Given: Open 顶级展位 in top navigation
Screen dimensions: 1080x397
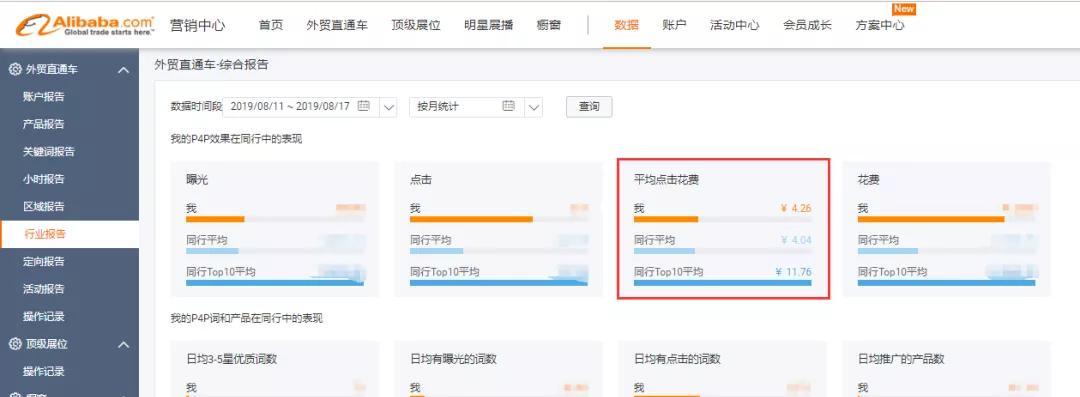Looking at the screenshot, I should click(x=416, y=26).
